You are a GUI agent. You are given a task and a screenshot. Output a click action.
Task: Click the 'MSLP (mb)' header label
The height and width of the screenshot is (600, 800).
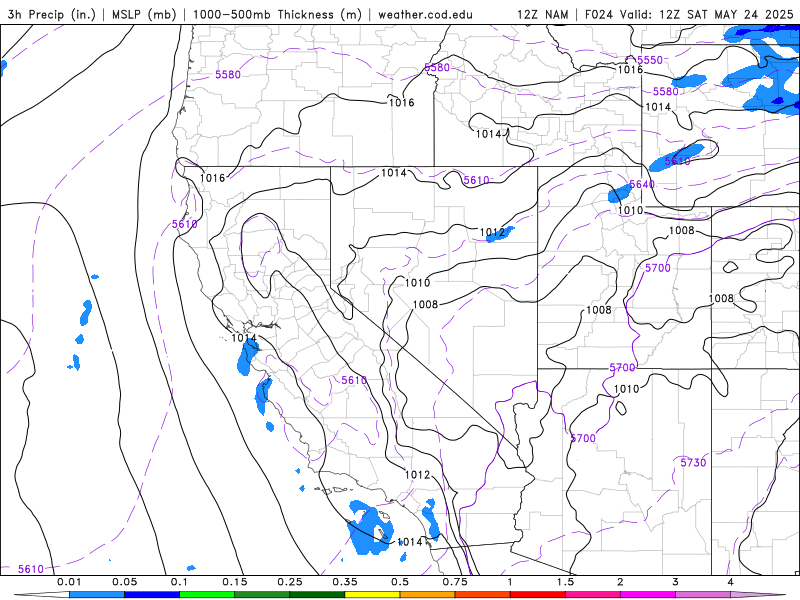[144, 14]
